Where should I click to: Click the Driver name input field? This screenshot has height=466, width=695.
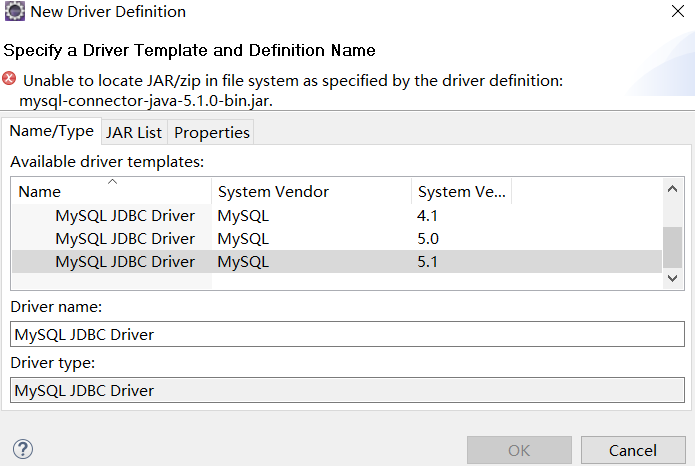point(348,334)
